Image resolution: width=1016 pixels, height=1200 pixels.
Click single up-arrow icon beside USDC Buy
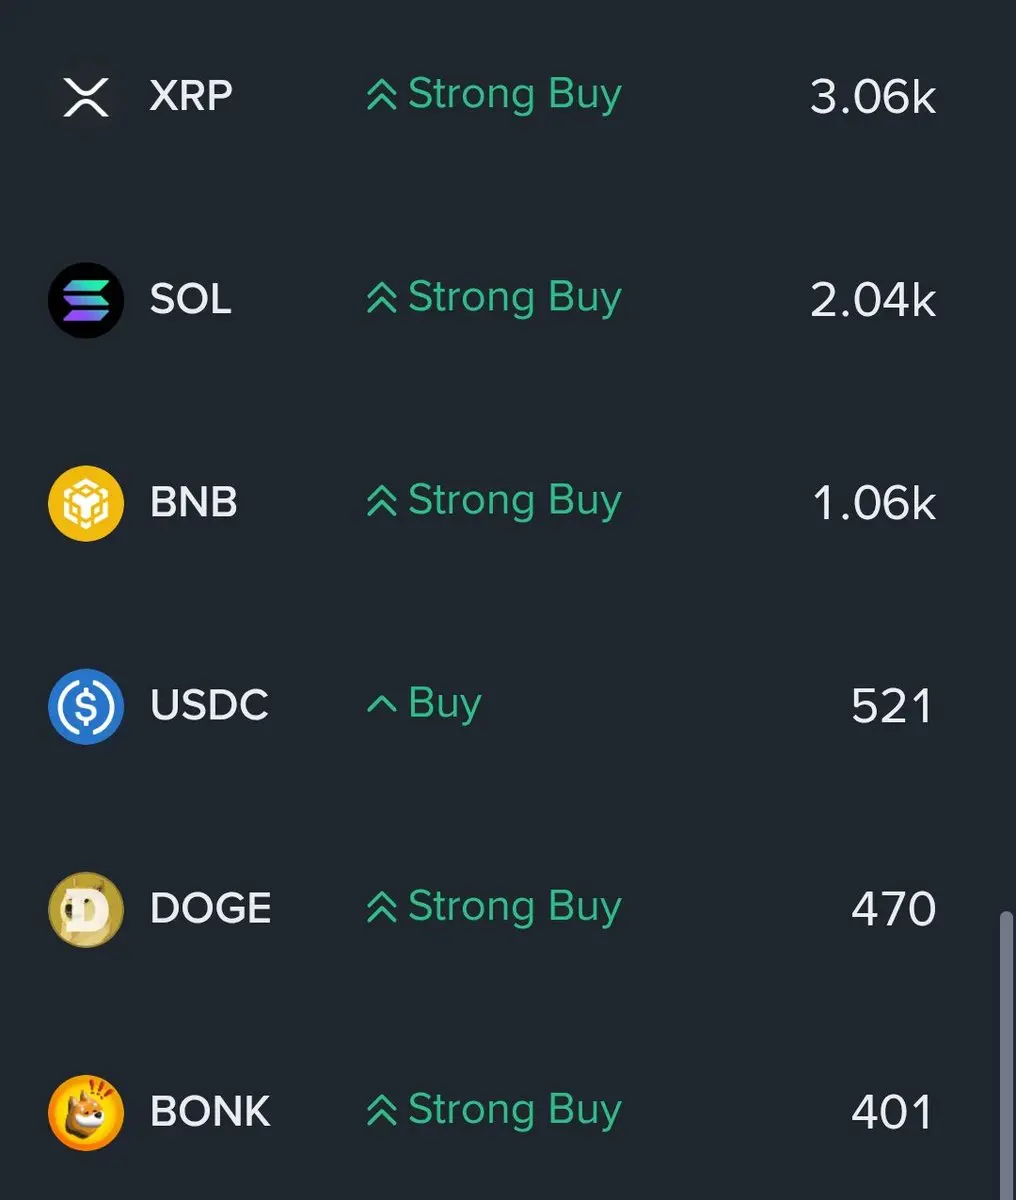[x=382, y=705]
